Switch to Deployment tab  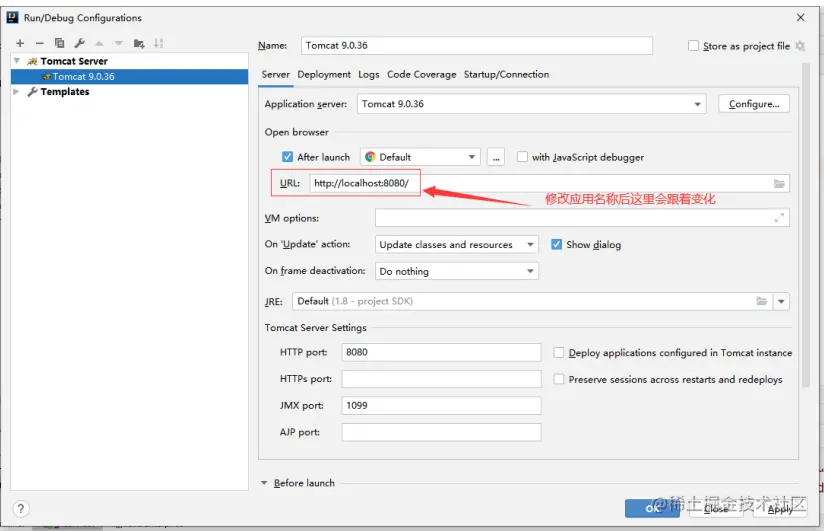324,75
